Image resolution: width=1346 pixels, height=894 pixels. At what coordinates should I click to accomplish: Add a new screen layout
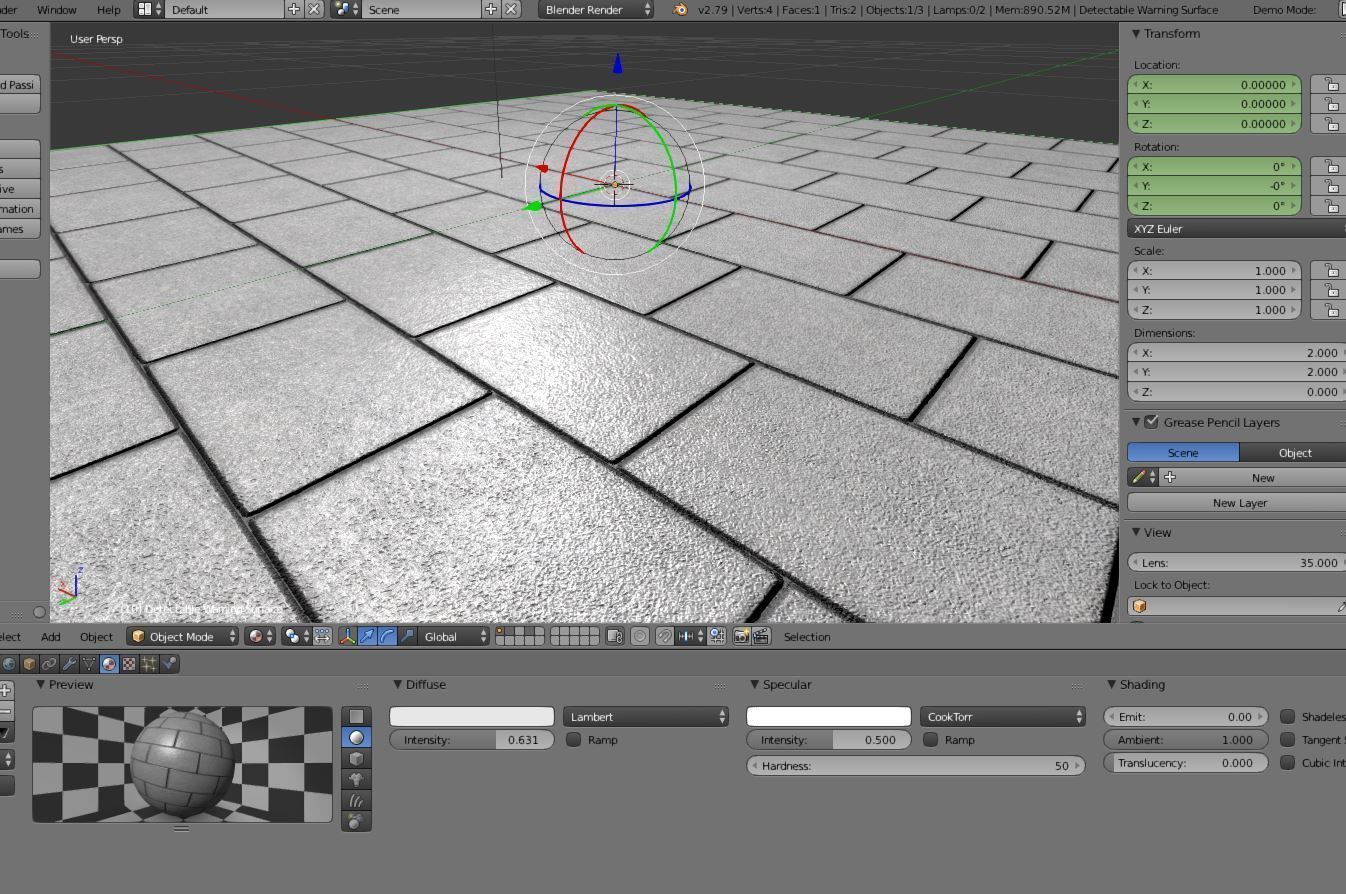(294, 9)
